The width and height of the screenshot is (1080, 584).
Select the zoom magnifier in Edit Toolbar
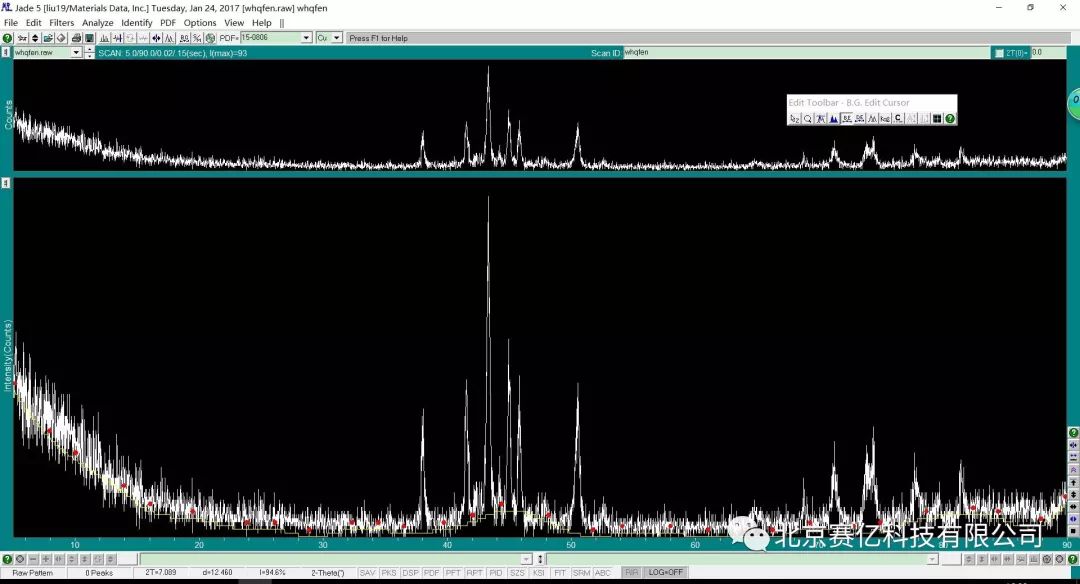(807, 118)
